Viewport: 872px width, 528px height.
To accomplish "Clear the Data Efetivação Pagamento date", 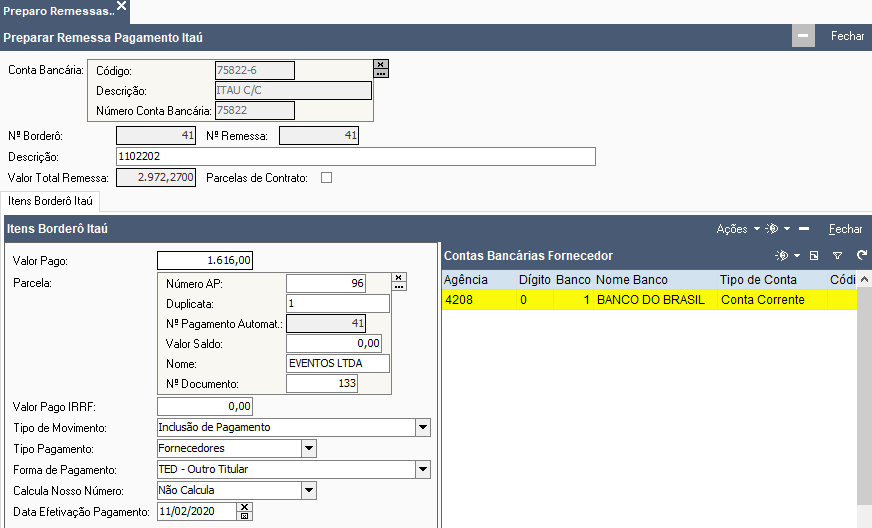I will [x=245, y=507].
